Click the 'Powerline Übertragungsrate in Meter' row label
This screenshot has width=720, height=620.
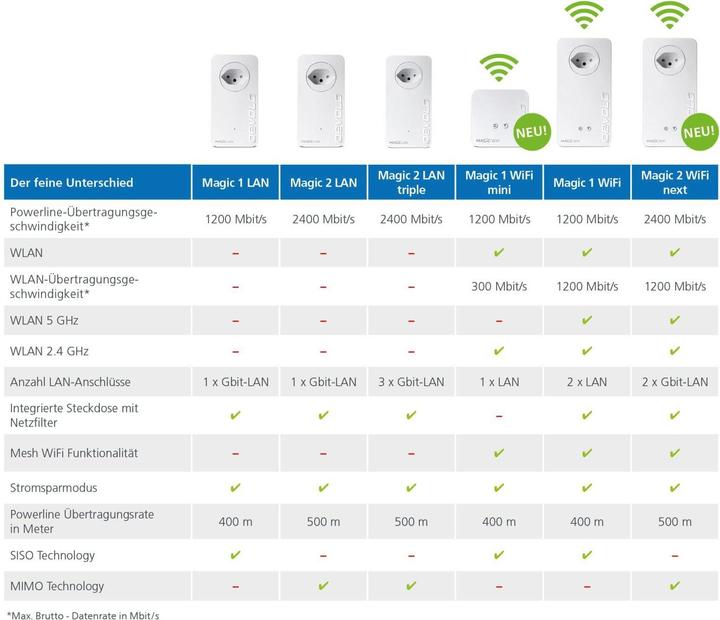(82, 521)
